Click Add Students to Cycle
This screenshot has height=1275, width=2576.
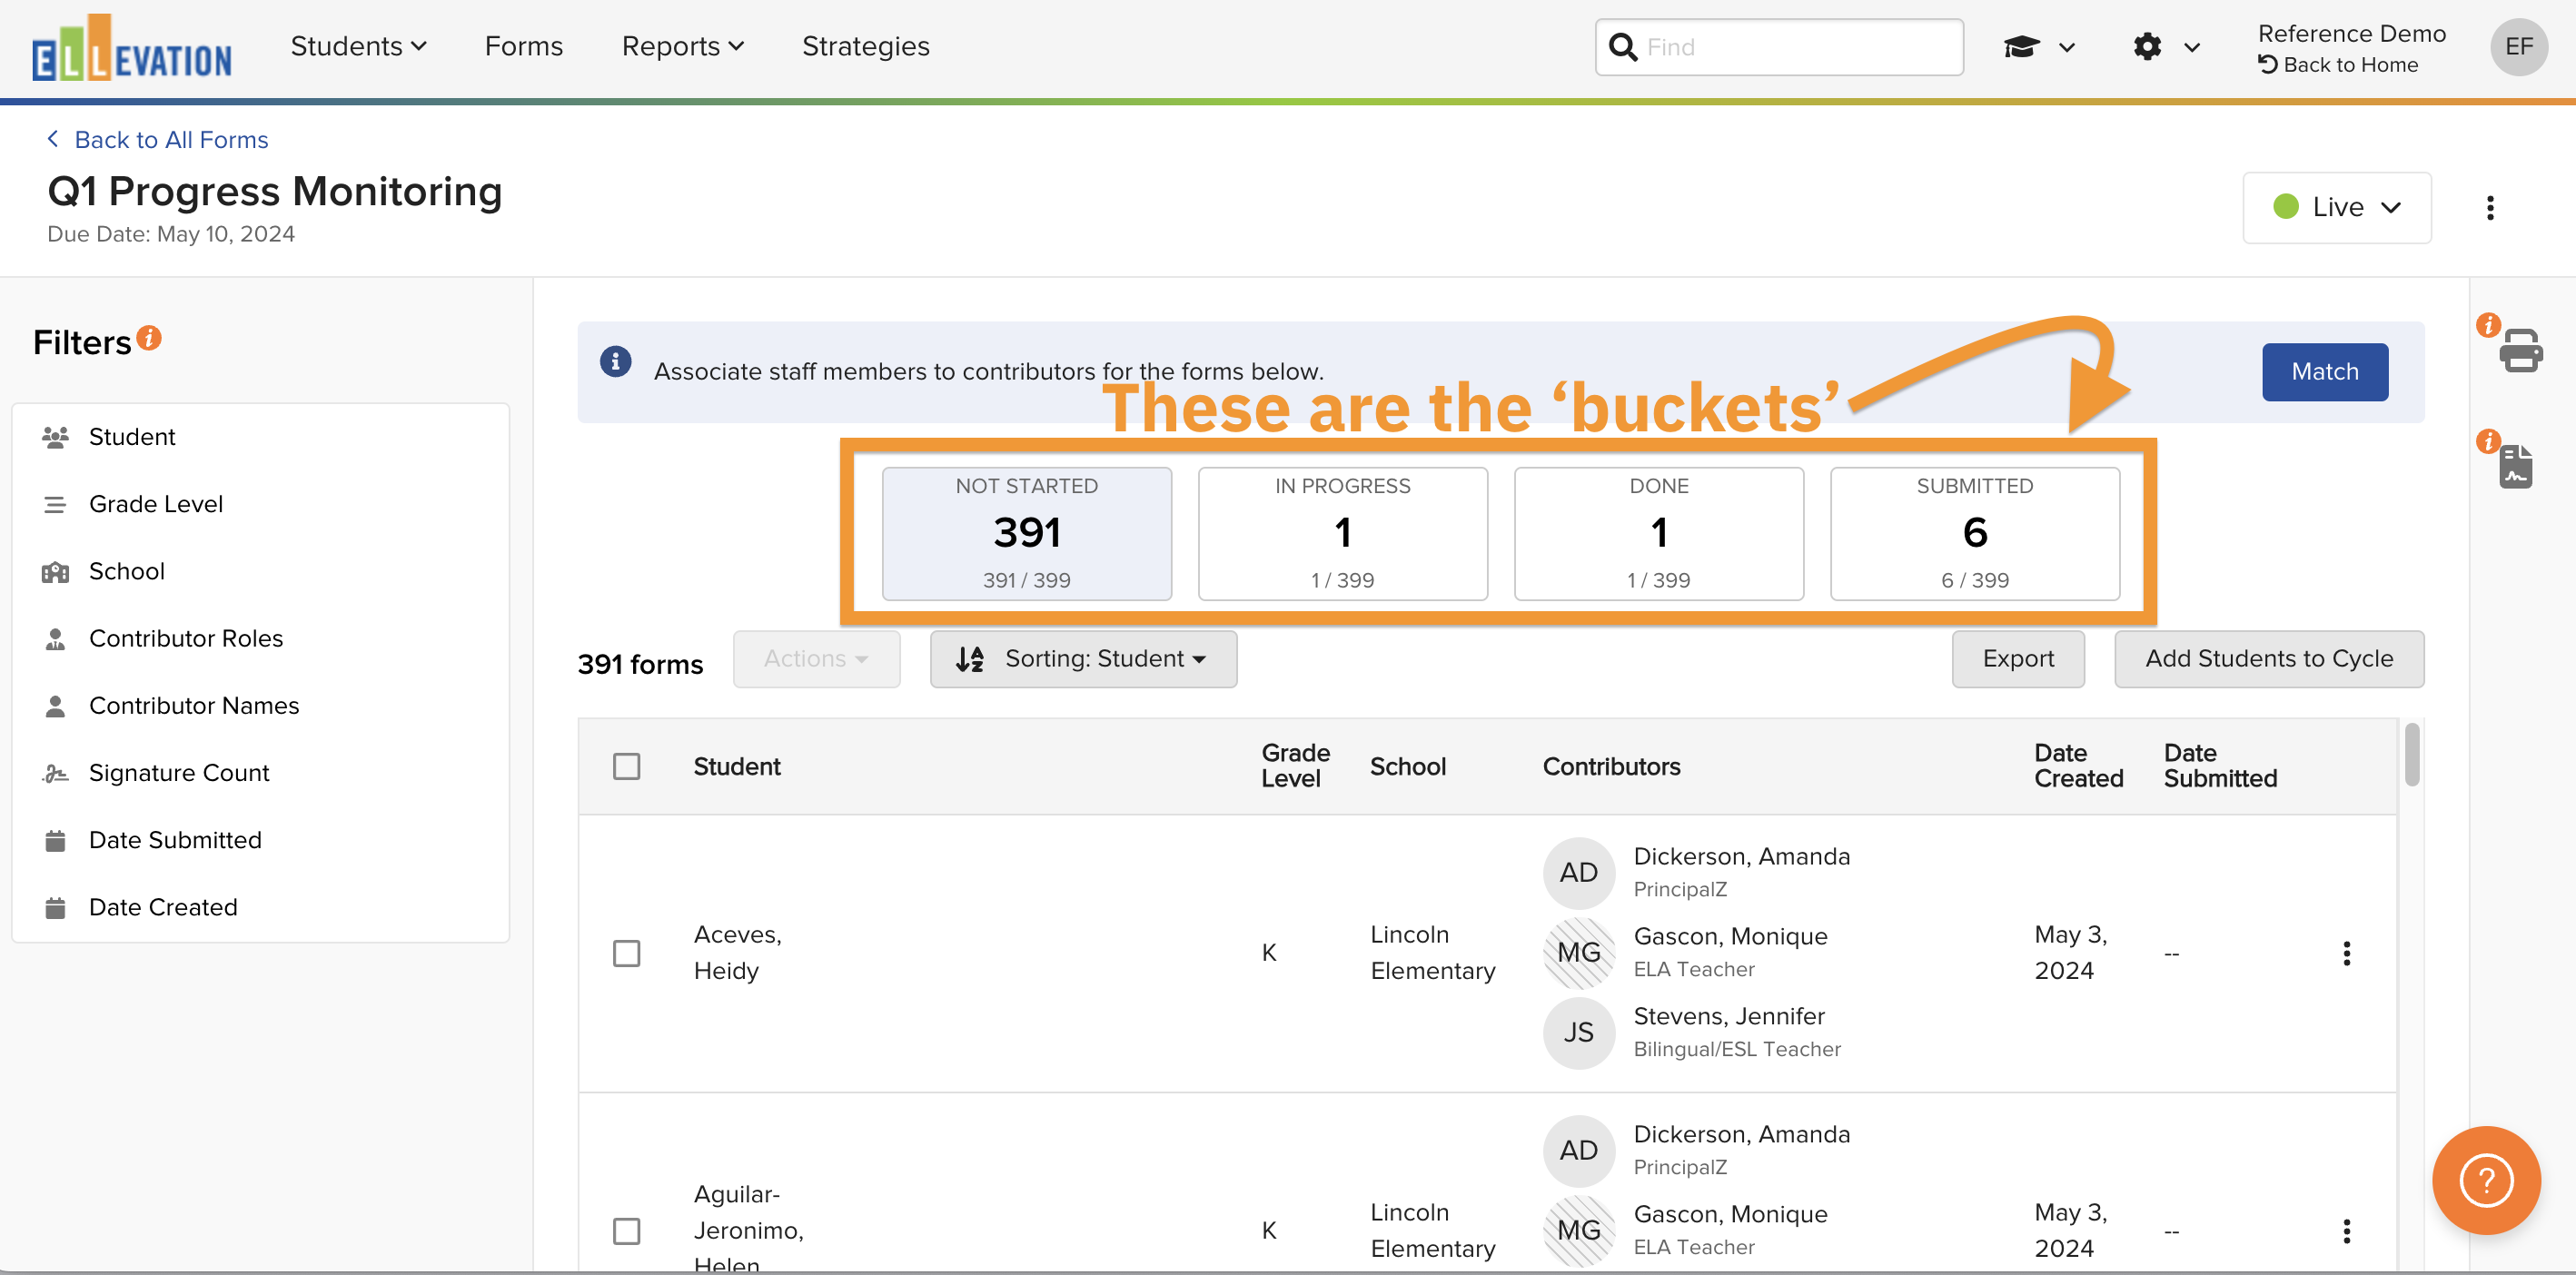tap(2268, 659)
